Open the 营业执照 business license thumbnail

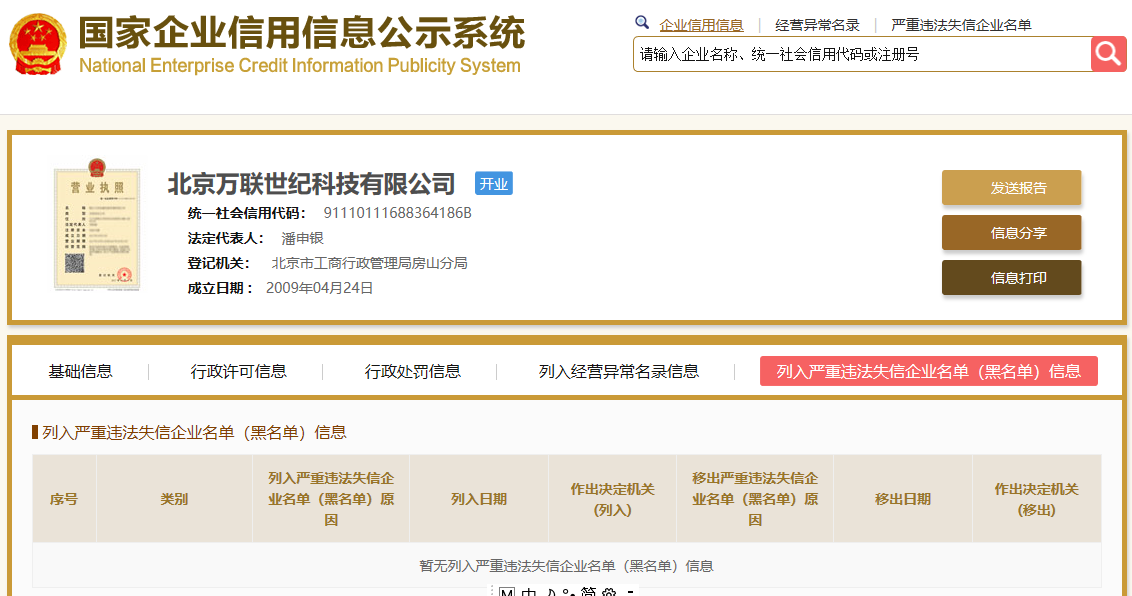97,224
